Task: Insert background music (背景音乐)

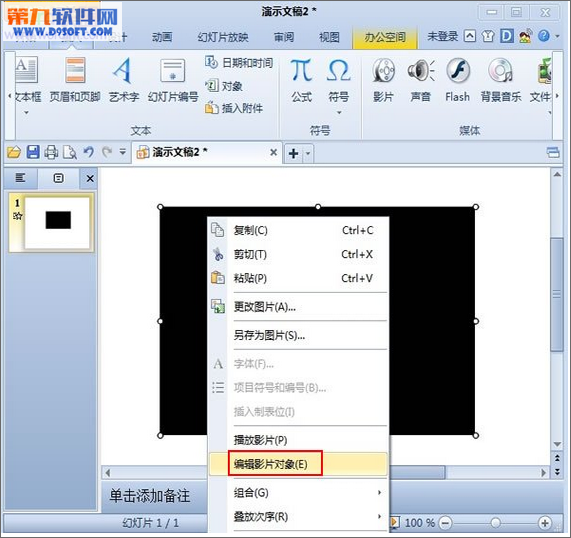Action: click(x=501, y=80)
